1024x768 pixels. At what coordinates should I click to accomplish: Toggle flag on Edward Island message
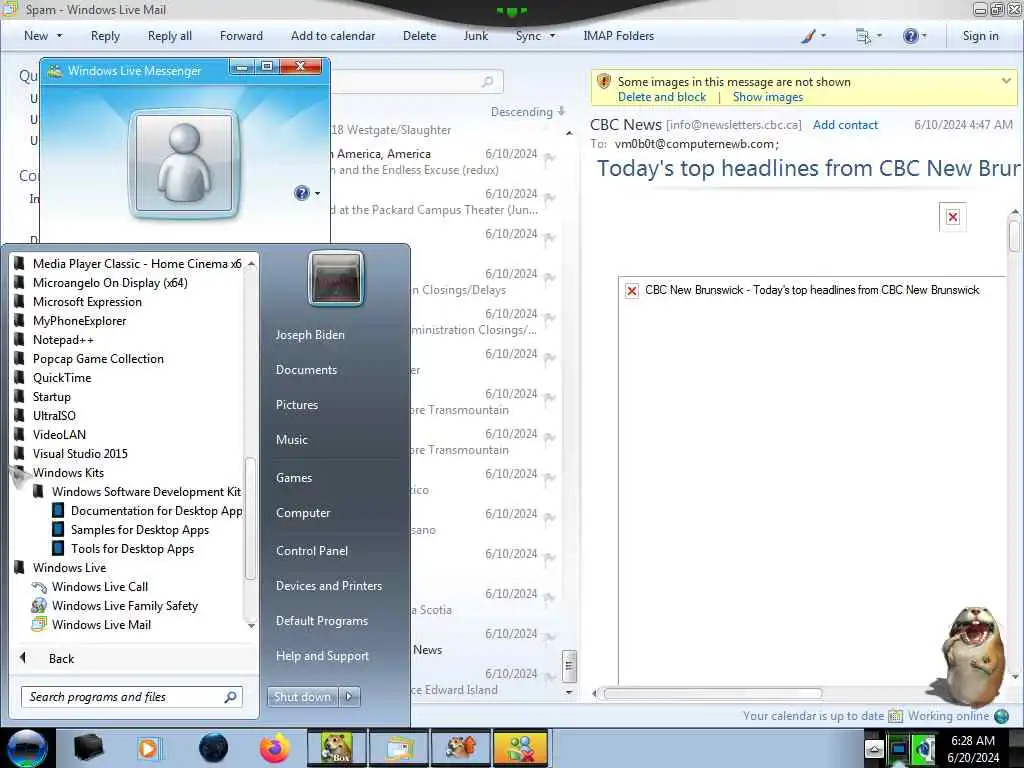tap(550, 677)
